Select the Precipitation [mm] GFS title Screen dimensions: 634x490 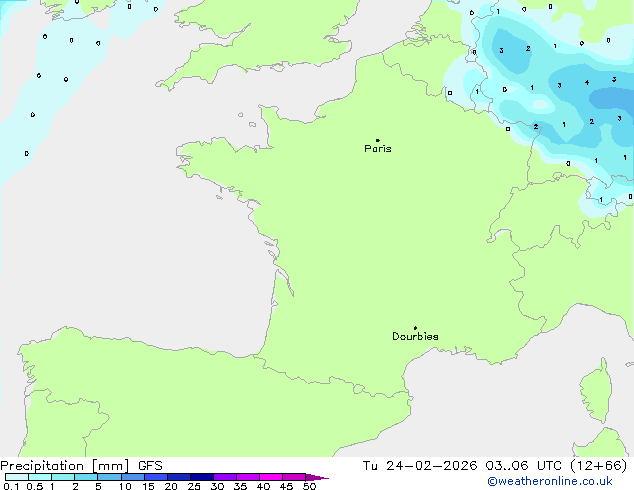[x=81, y=466]
